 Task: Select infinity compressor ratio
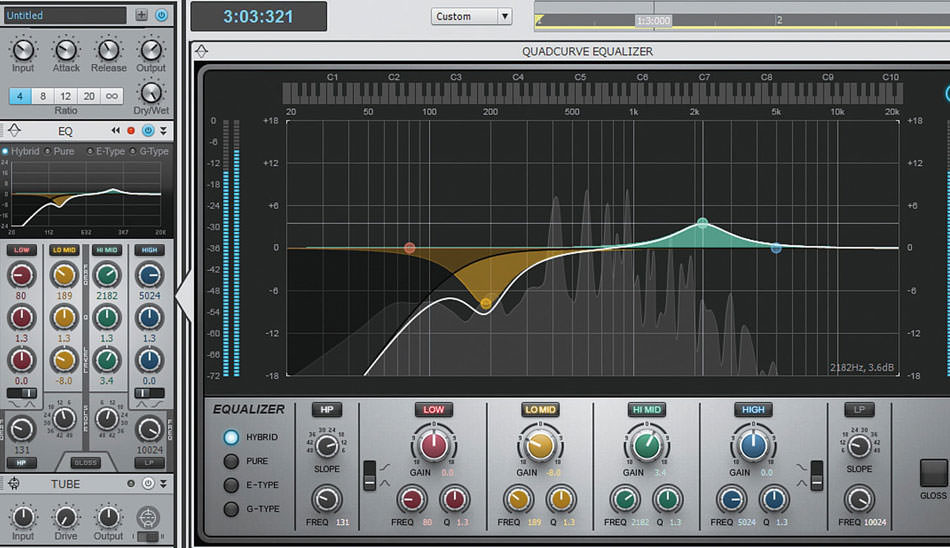(x=112, y=96)
